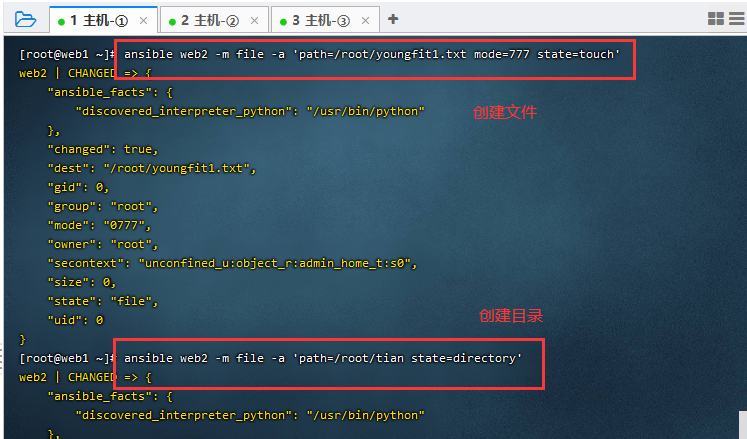
Task: Click the youngfit1.txt touch command text
Action: (x=372, y=54)
